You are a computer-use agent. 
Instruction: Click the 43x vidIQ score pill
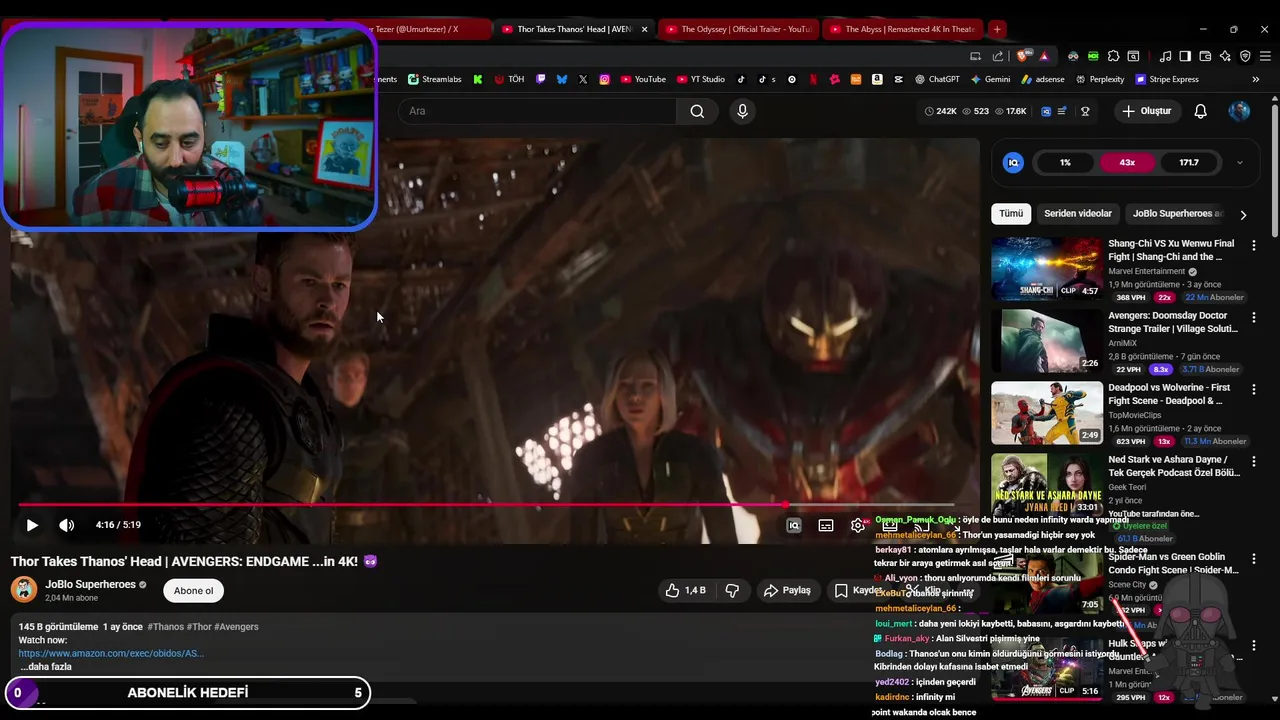1127,162
